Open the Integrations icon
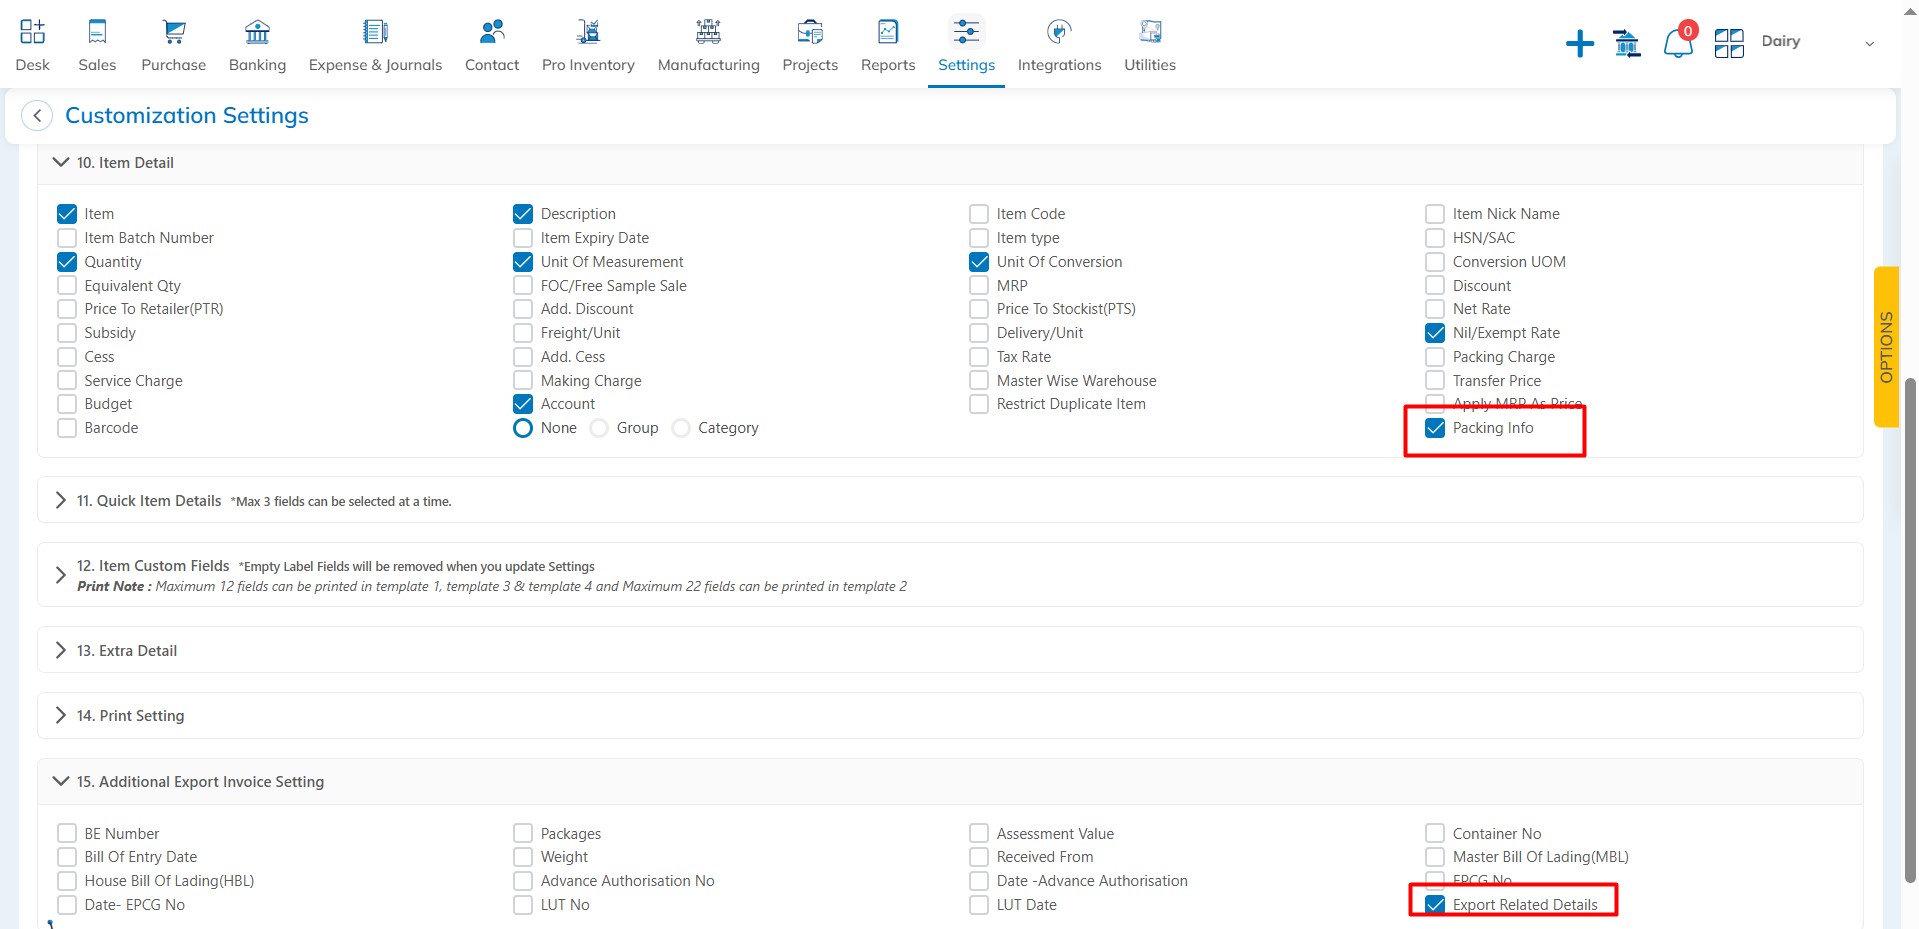The height and width of the screenshot is (929, 1919). coord(1059,32)
